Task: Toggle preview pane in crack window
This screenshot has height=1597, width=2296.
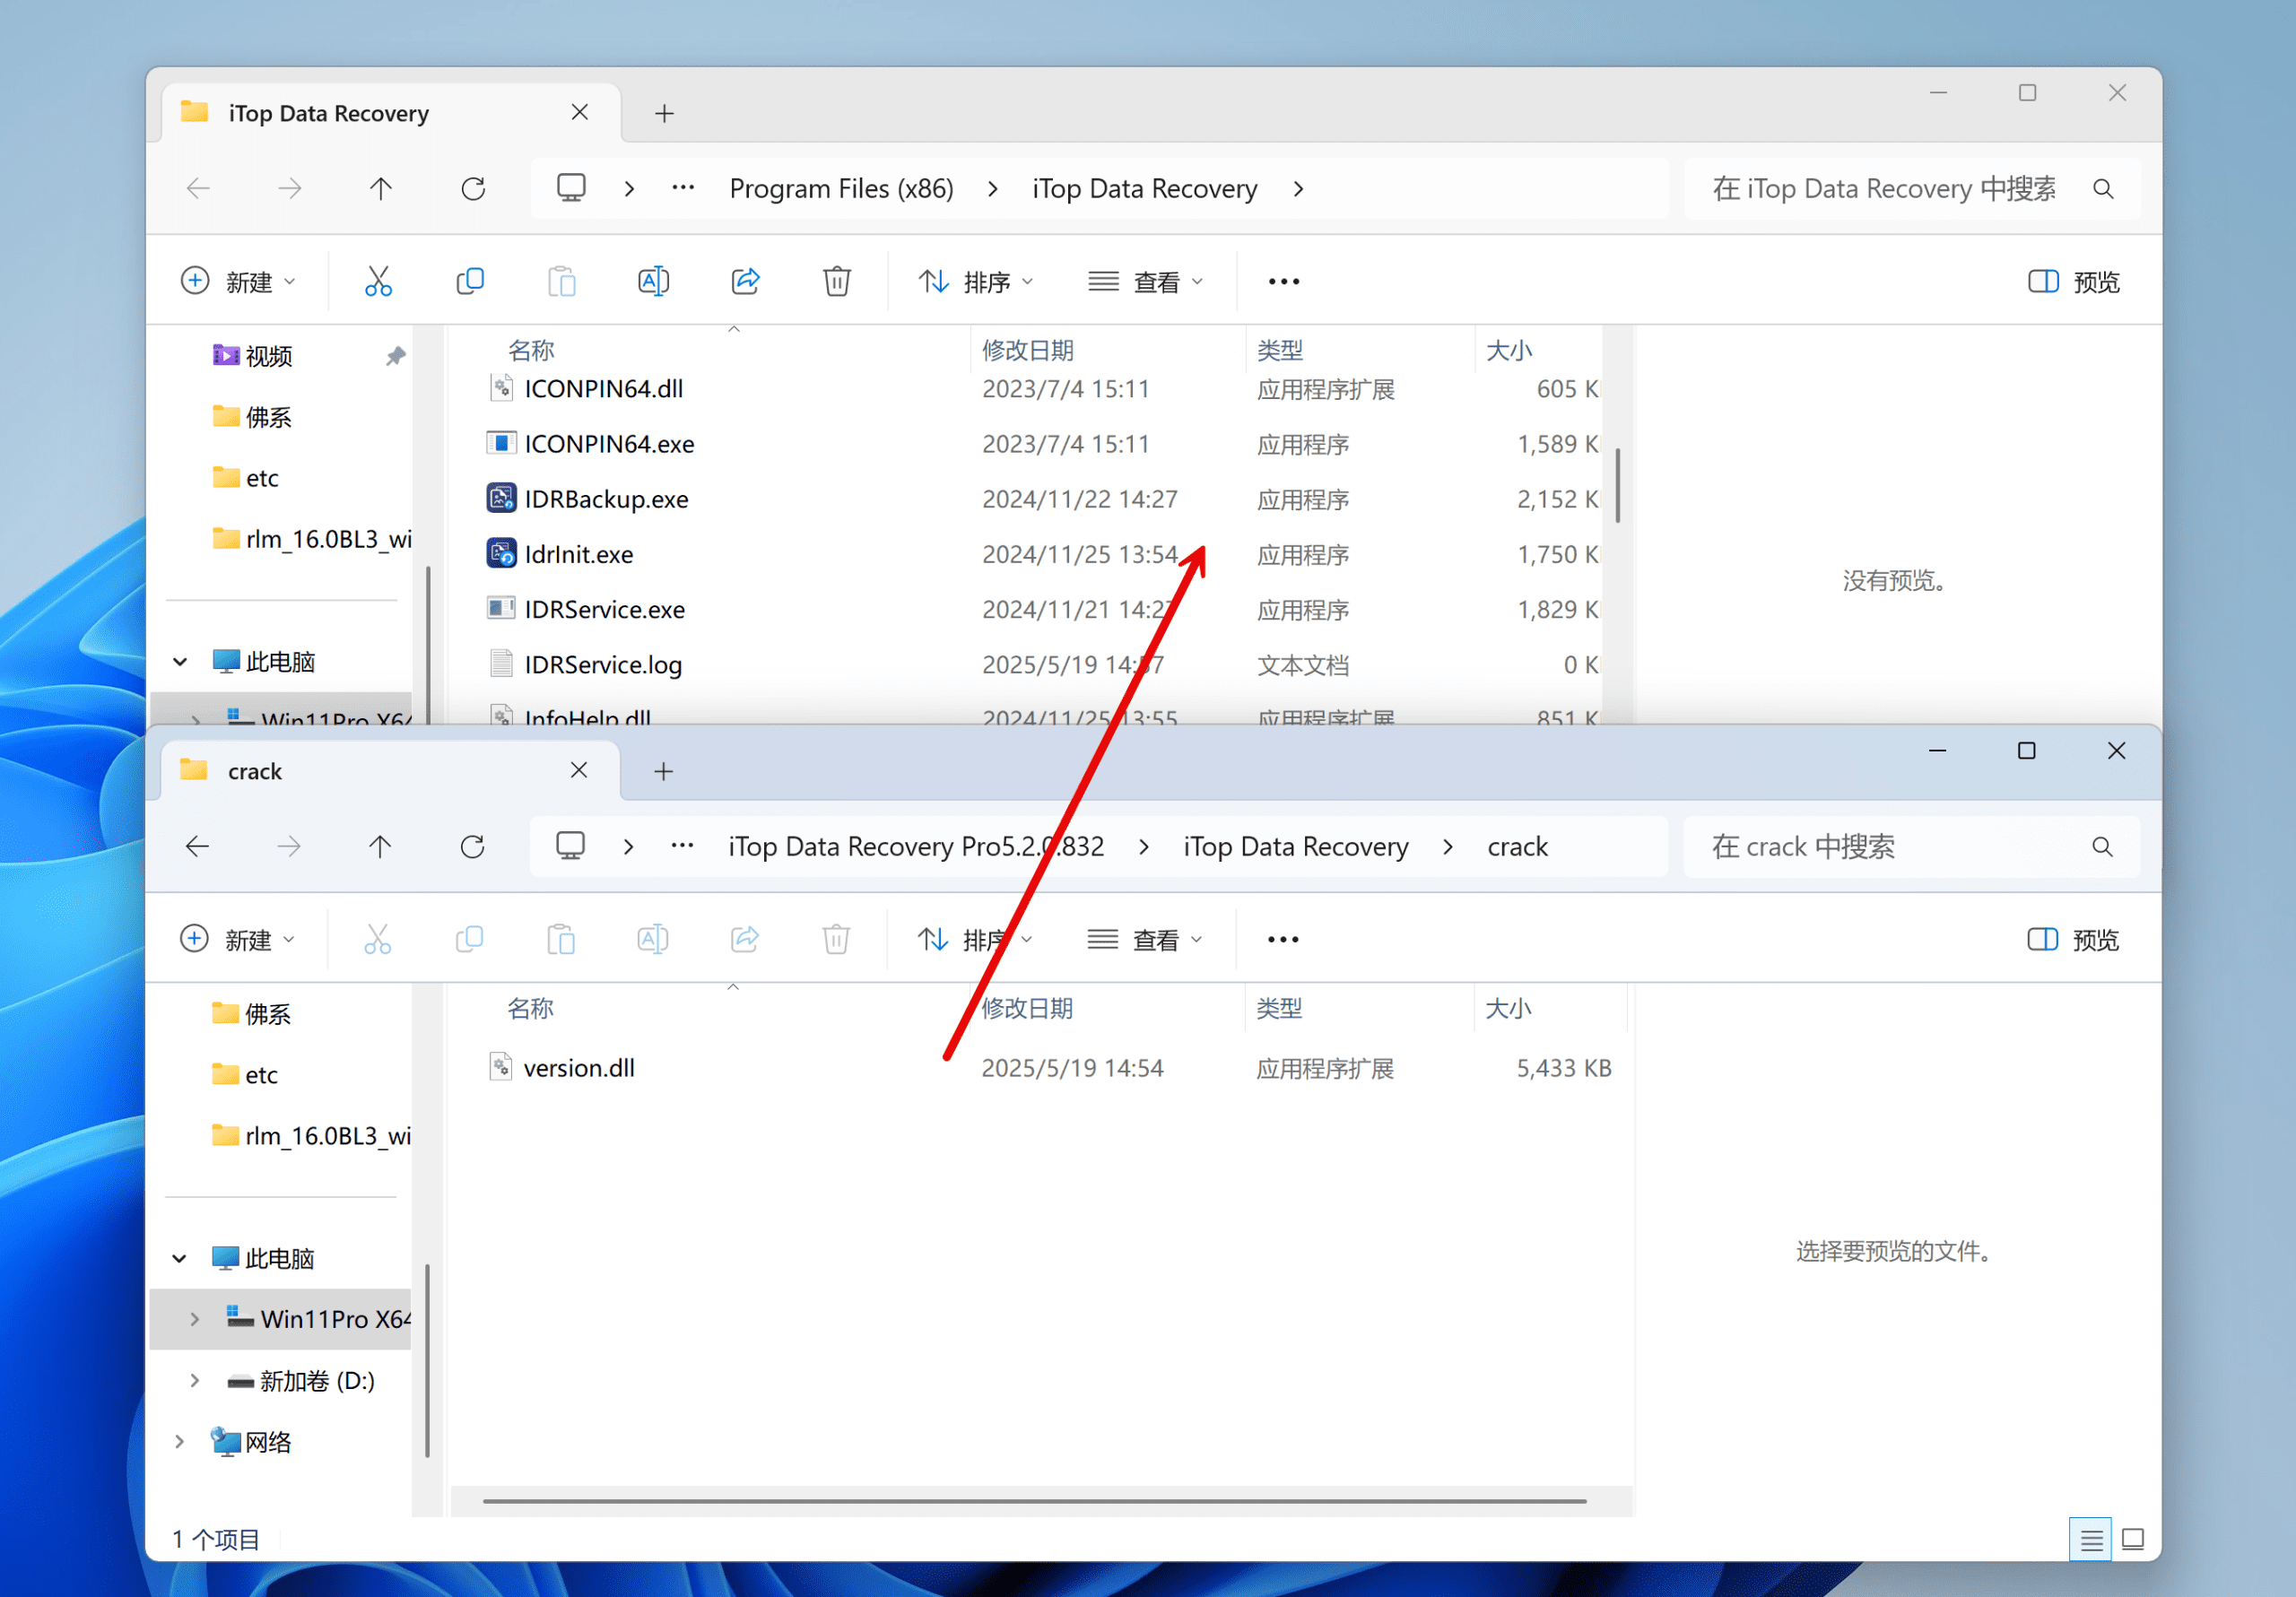Action: pyautogui.click(x=2072, y=939)
